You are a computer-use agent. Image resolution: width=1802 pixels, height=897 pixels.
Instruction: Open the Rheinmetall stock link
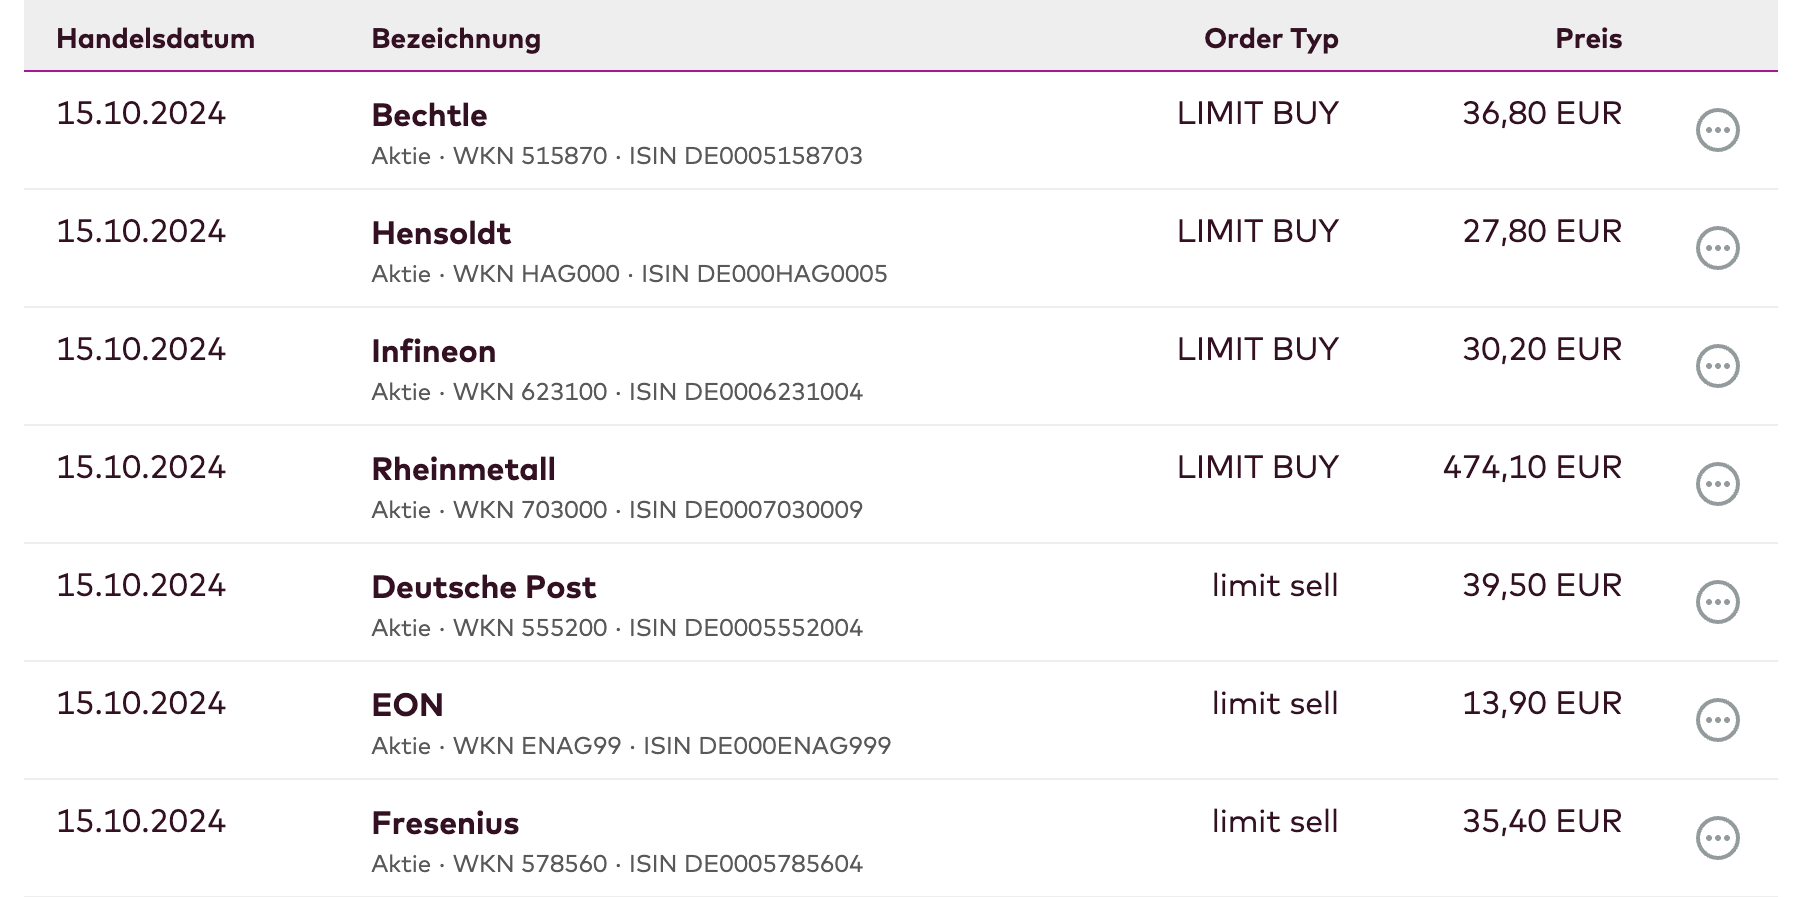pyautogui.click(x=463, y=469)
